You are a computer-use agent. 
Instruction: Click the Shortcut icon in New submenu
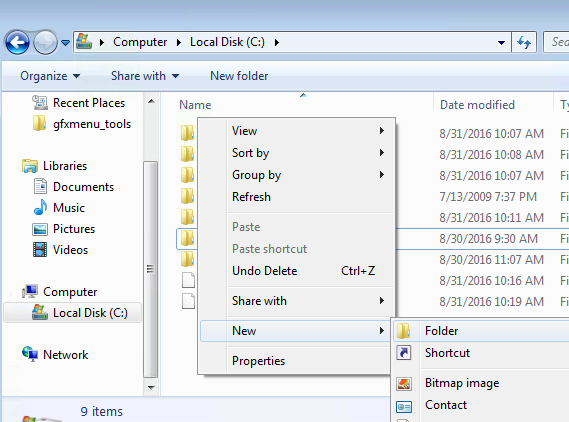(404, 353)
